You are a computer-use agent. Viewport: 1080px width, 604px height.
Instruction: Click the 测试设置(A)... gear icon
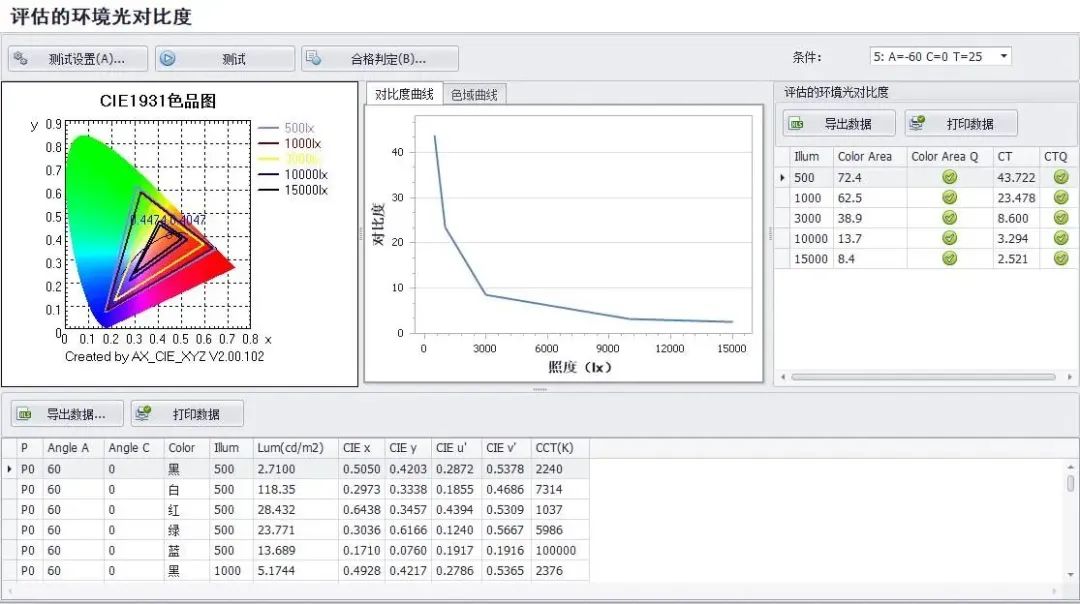21,58
